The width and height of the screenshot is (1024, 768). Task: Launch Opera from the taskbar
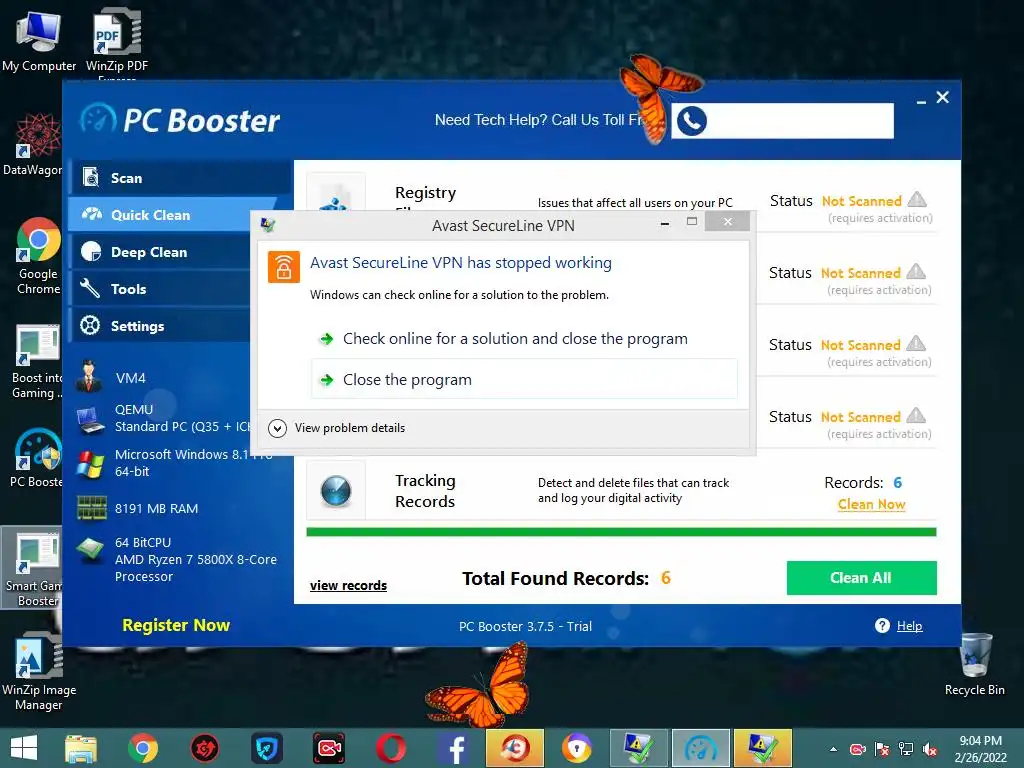[391, 748]
